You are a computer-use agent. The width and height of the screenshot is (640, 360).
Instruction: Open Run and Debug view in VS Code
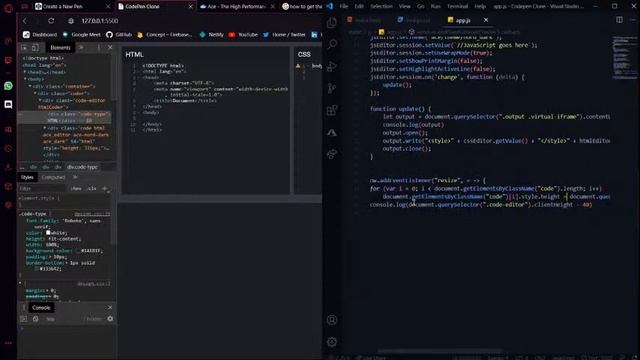pos(332,66)
